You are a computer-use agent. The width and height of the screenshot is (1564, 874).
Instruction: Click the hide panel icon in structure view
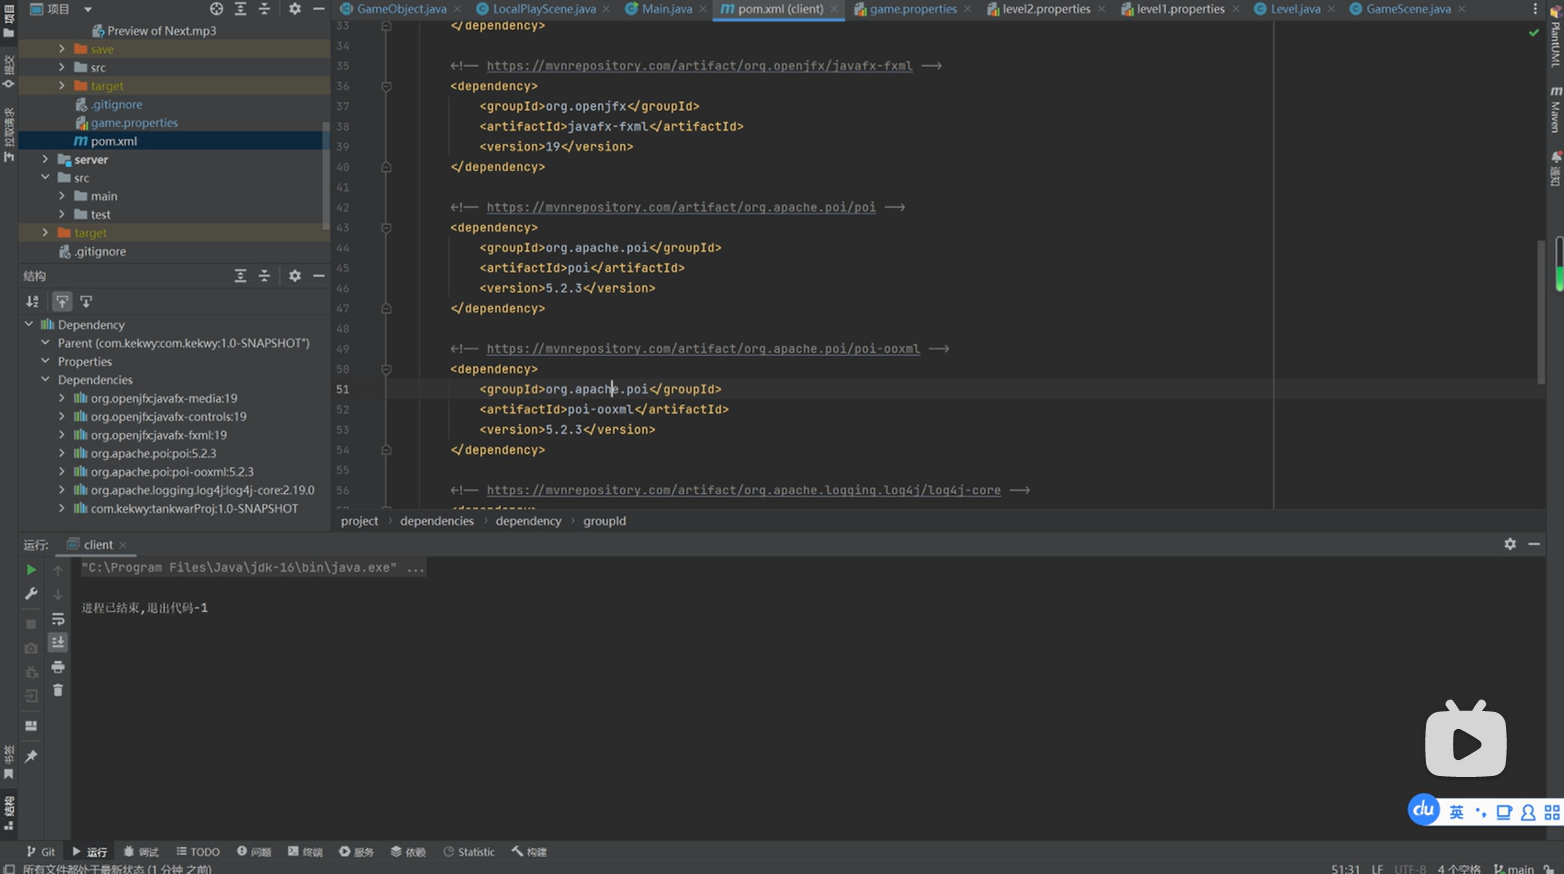point(317,276)
